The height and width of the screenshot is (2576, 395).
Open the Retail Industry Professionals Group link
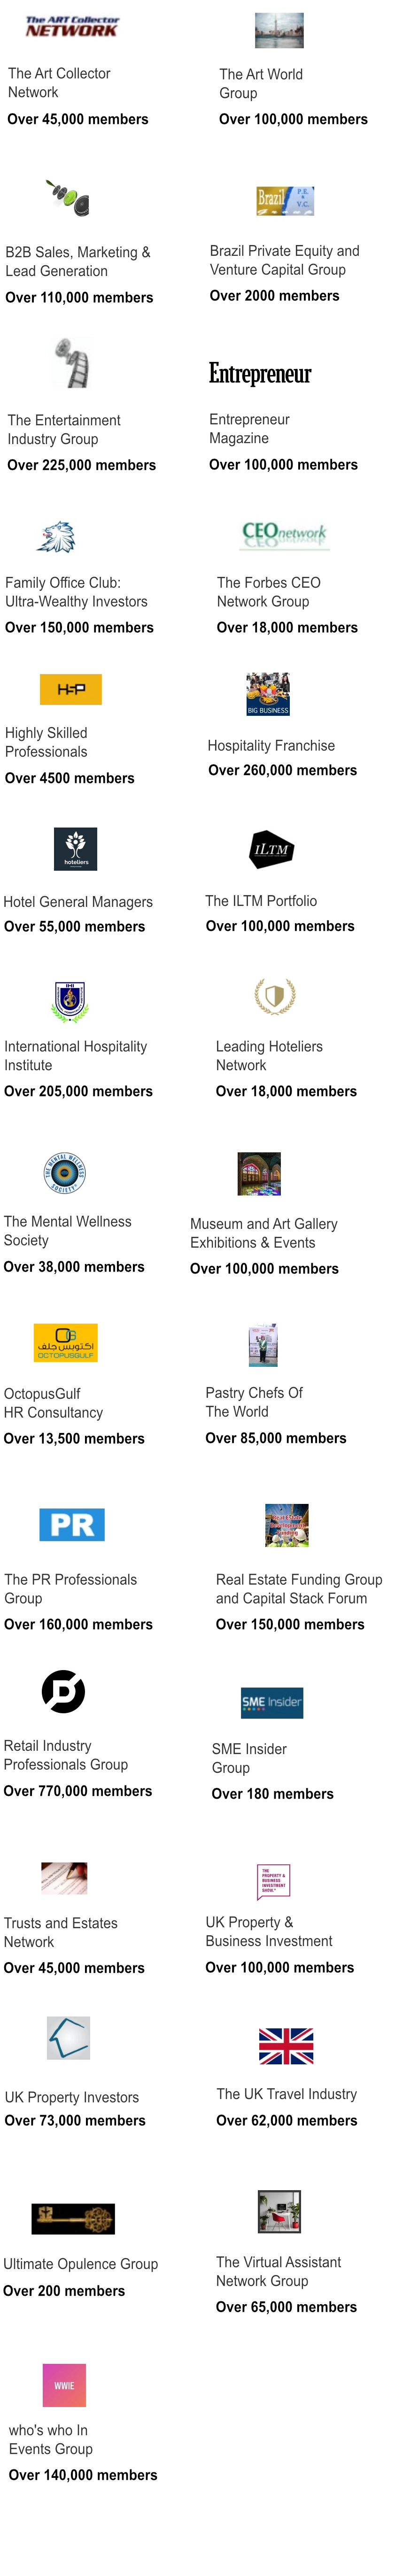pyautogui.click(x=66, y=1755)
